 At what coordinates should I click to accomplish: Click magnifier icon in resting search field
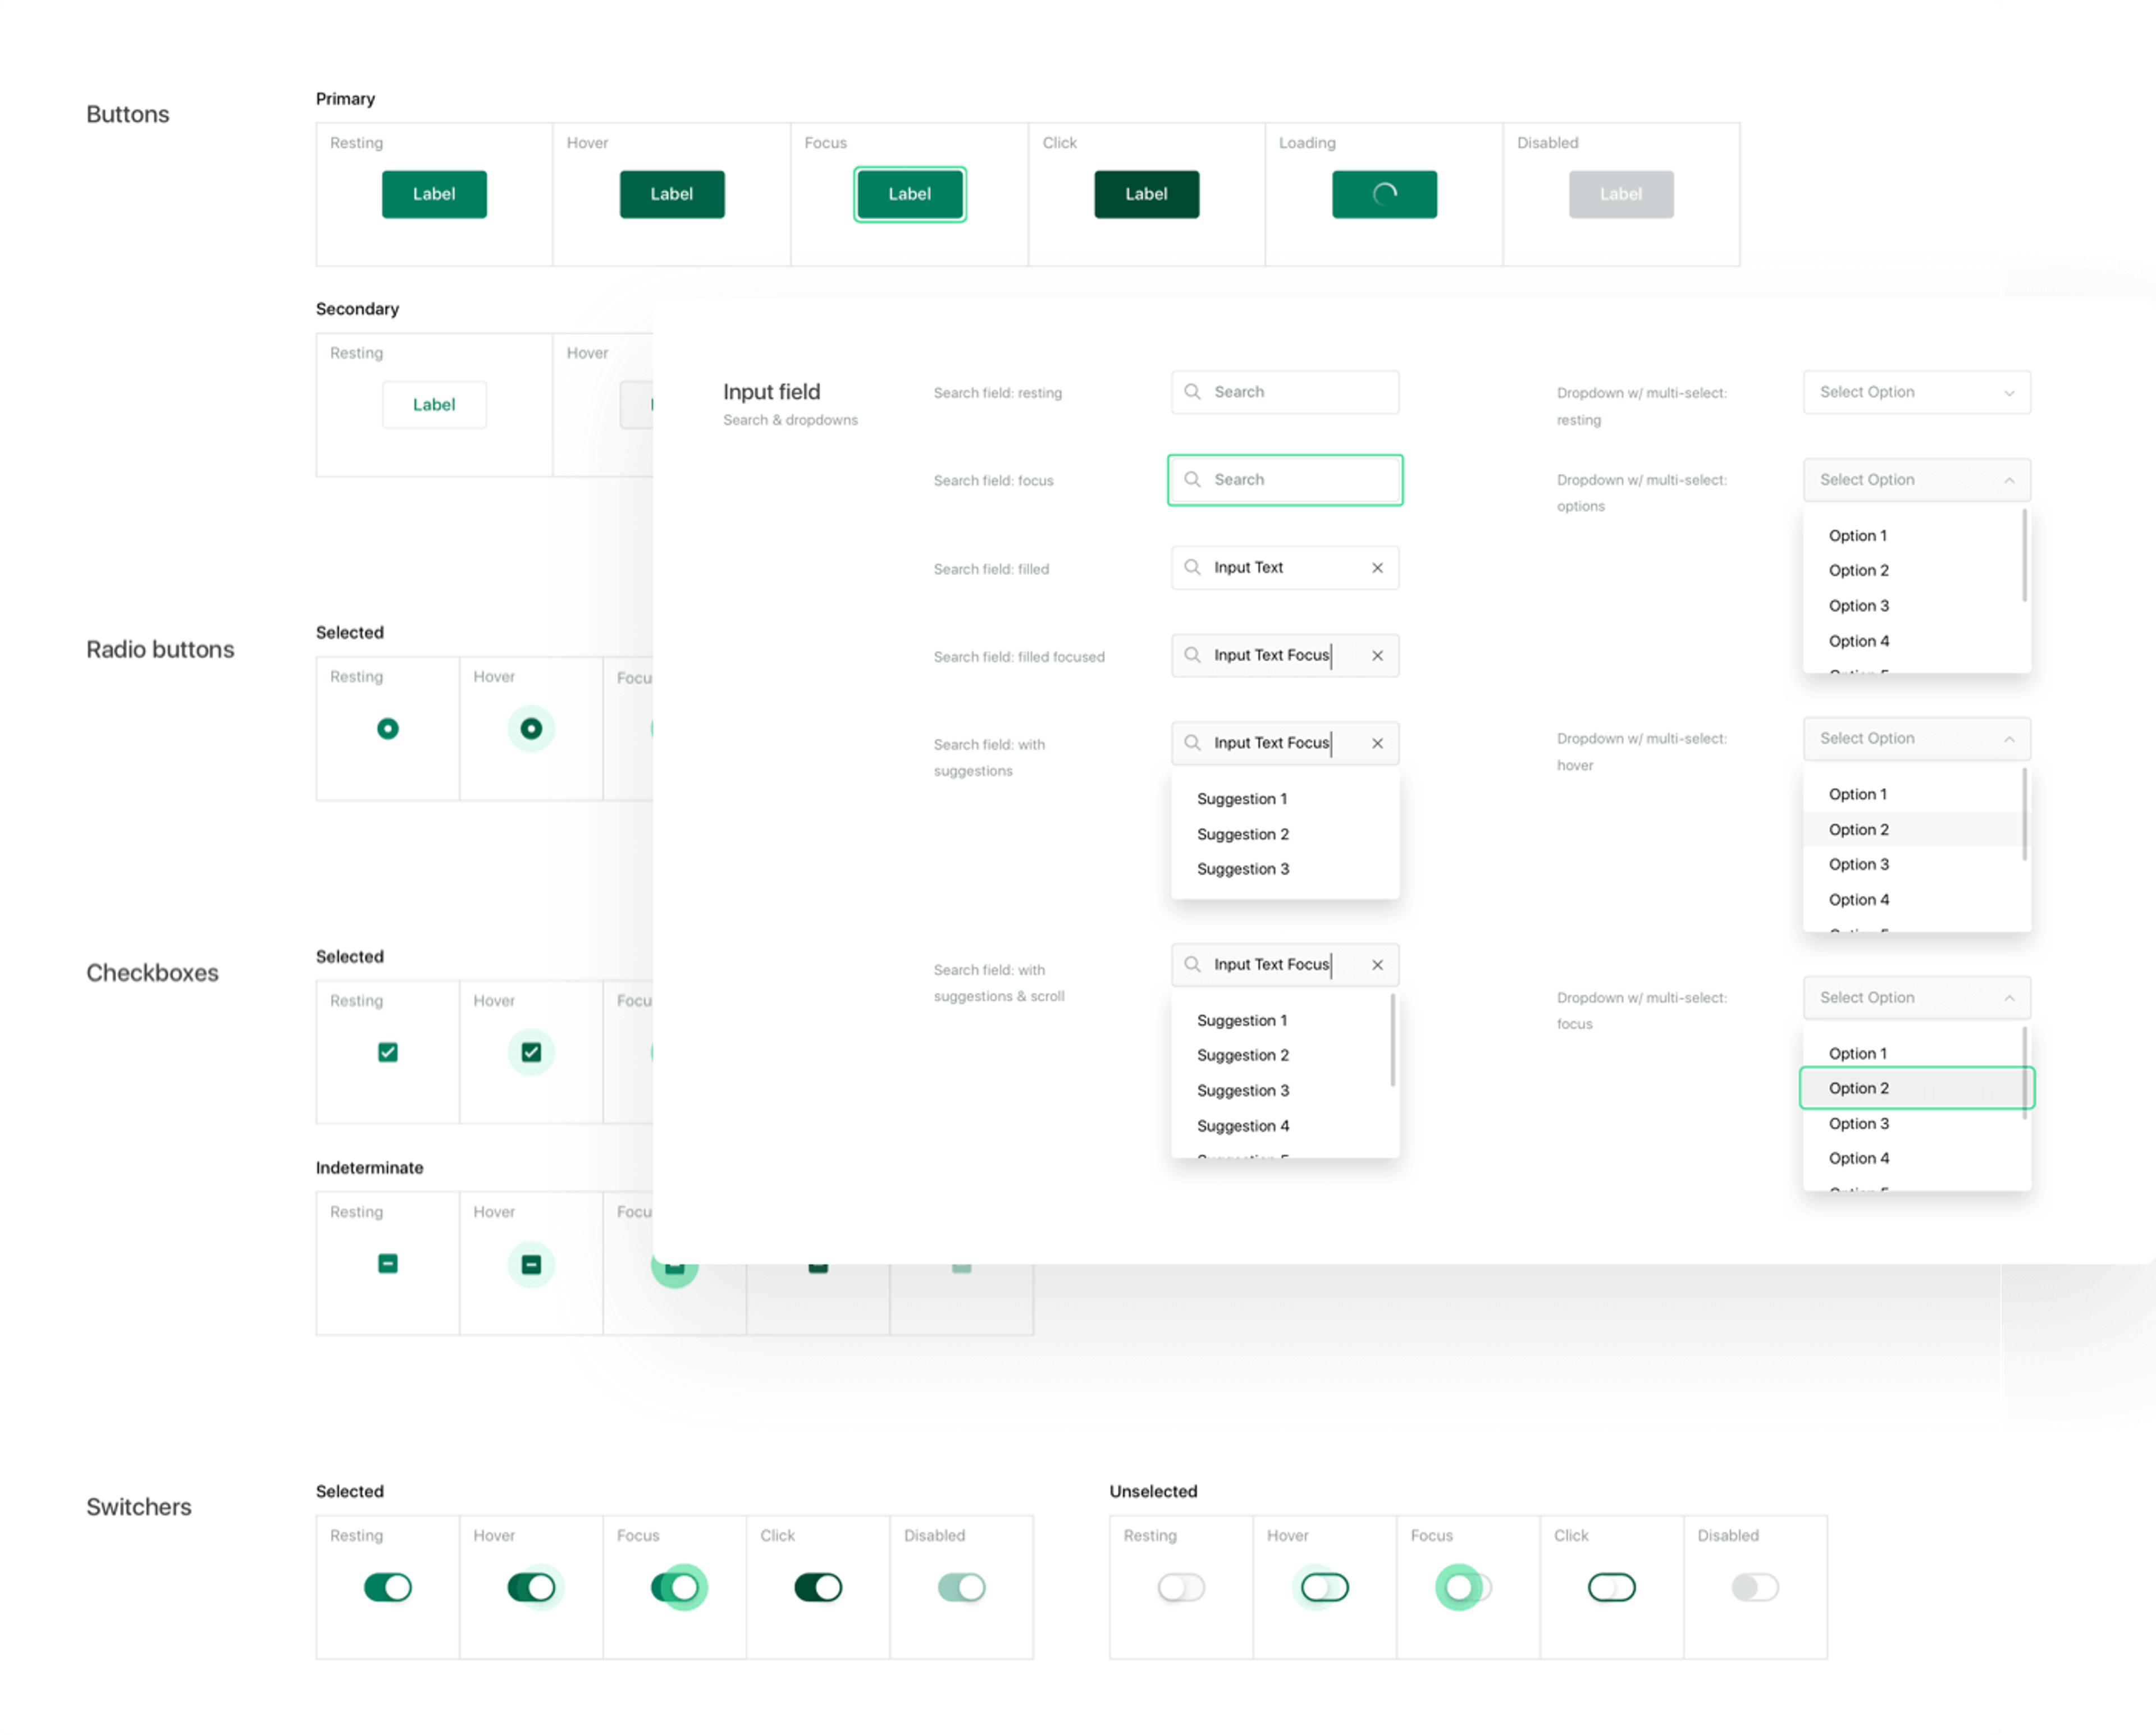point(1192,392)
